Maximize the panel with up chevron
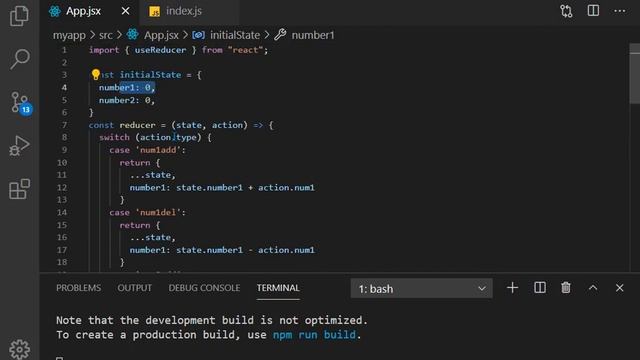 tap(593, 288)
